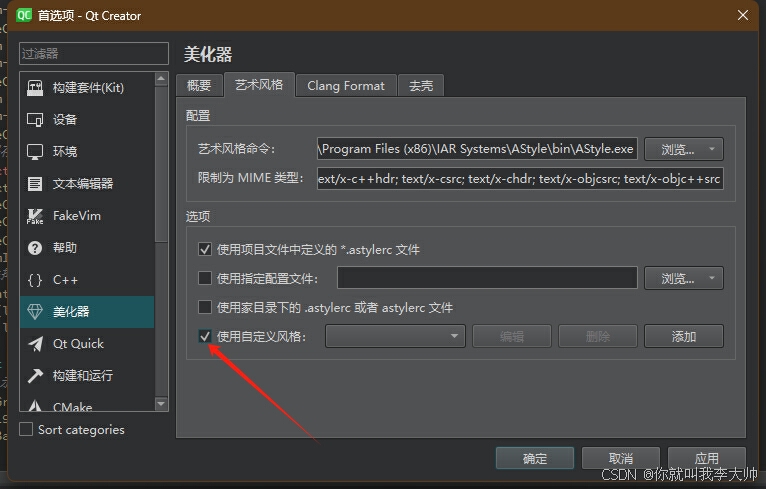Click the 文本编辑器 text editor icon
Screen dimensions: 766x489
[35, 184]
